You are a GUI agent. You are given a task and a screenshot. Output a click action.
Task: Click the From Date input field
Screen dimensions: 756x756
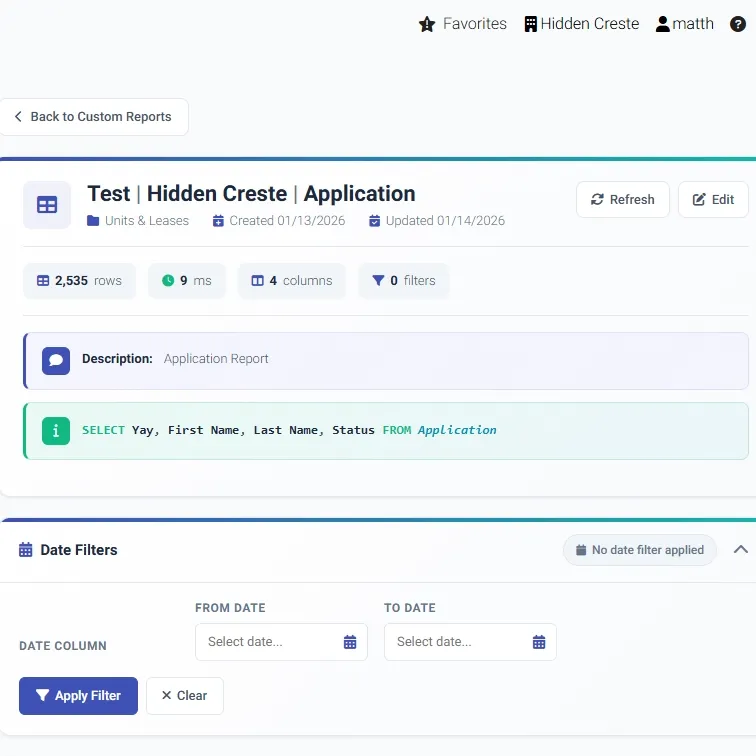tap(281, 642)
